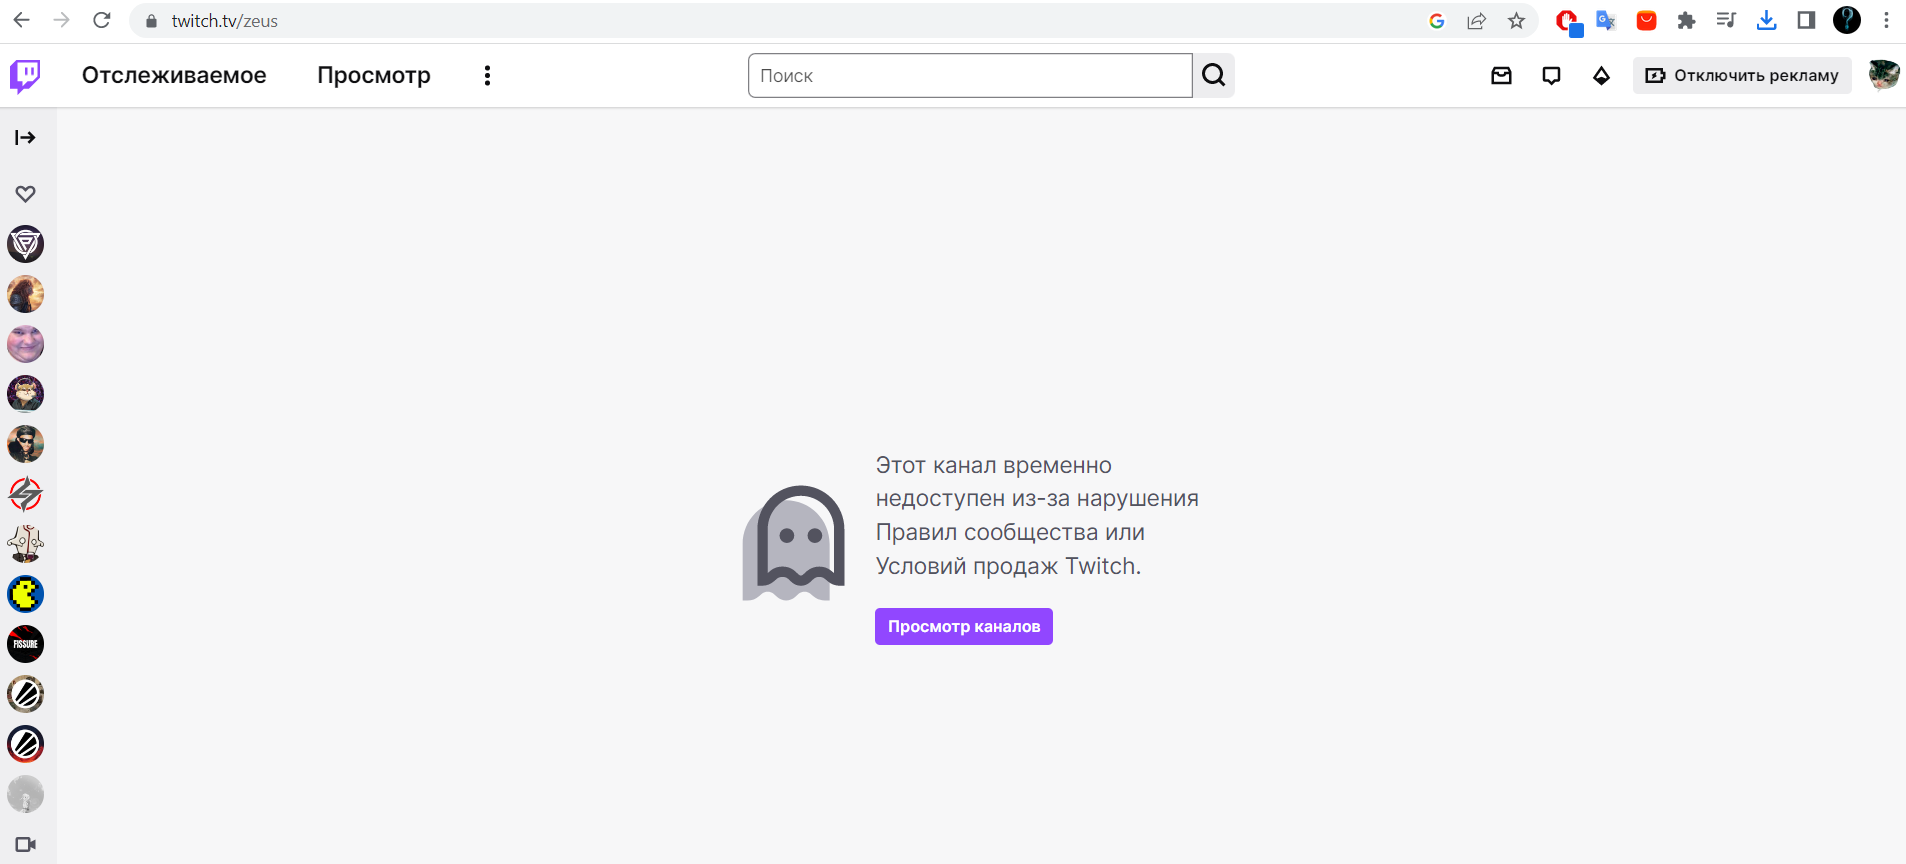
Task: Click the Просмотр каналов button
Action: 964,627
